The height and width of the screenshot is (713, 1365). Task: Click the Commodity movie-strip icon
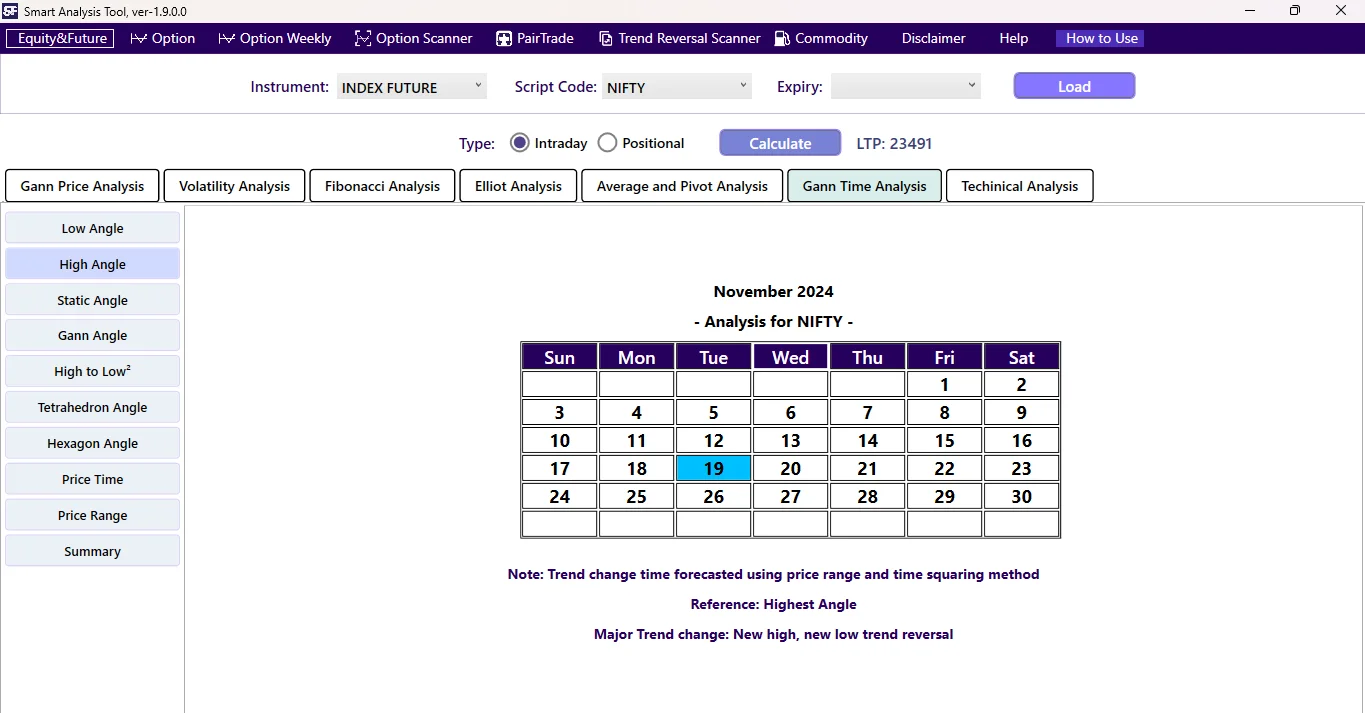point(779,38)
